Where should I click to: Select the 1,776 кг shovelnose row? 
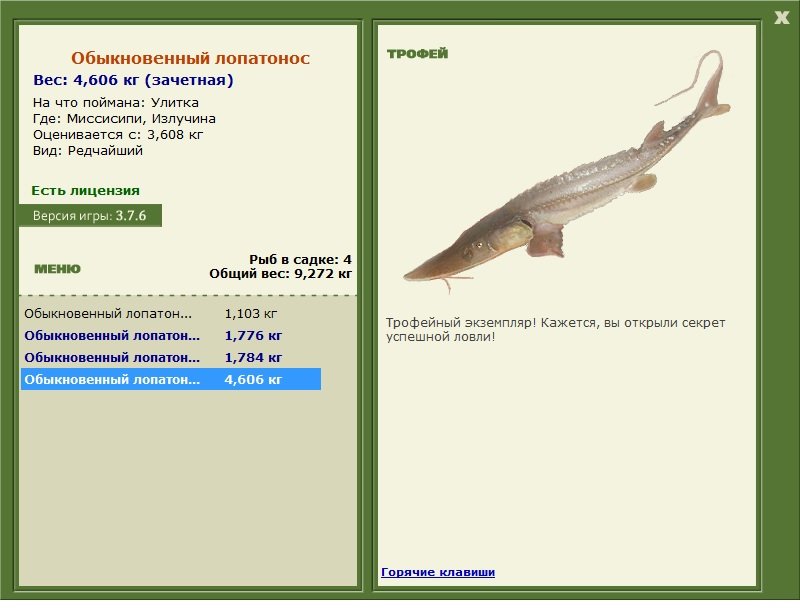(x=171, y=335)
